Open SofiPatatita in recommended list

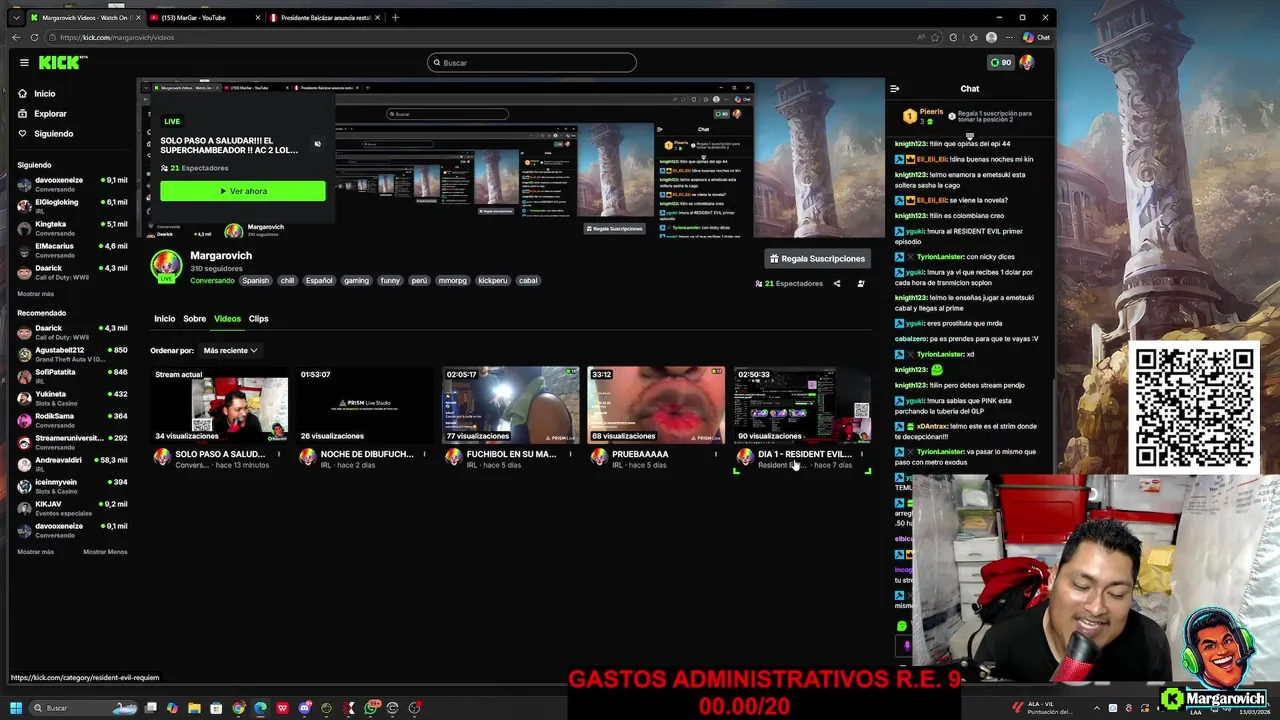coord(72,376)
